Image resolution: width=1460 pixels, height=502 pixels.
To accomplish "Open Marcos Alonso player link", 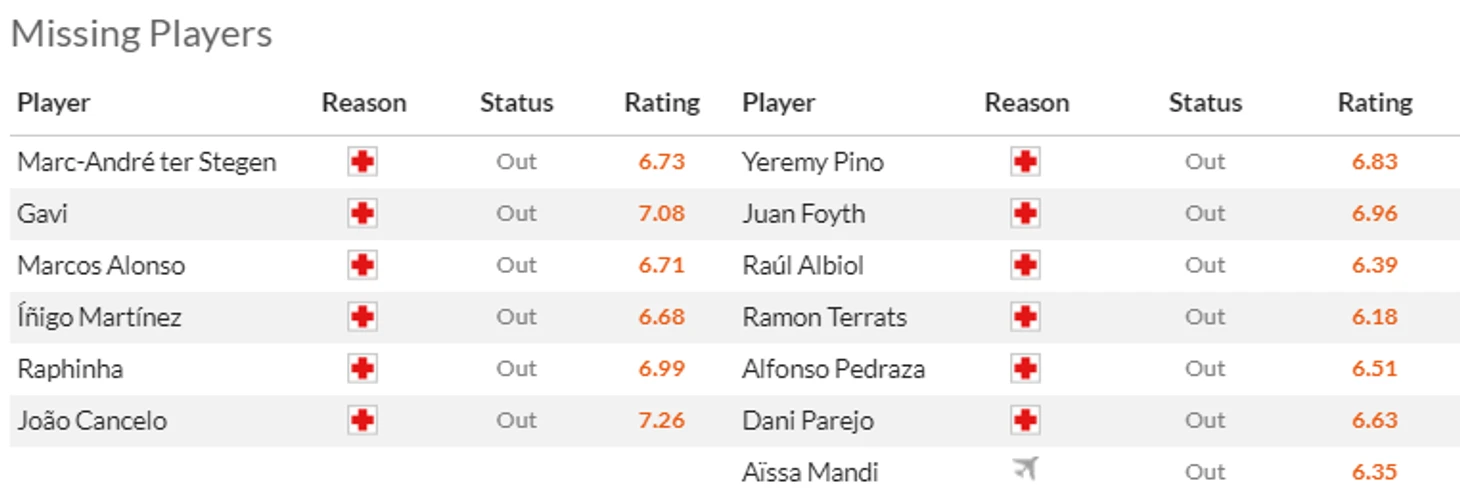I will pyautogui.click(x=101, y=266).
